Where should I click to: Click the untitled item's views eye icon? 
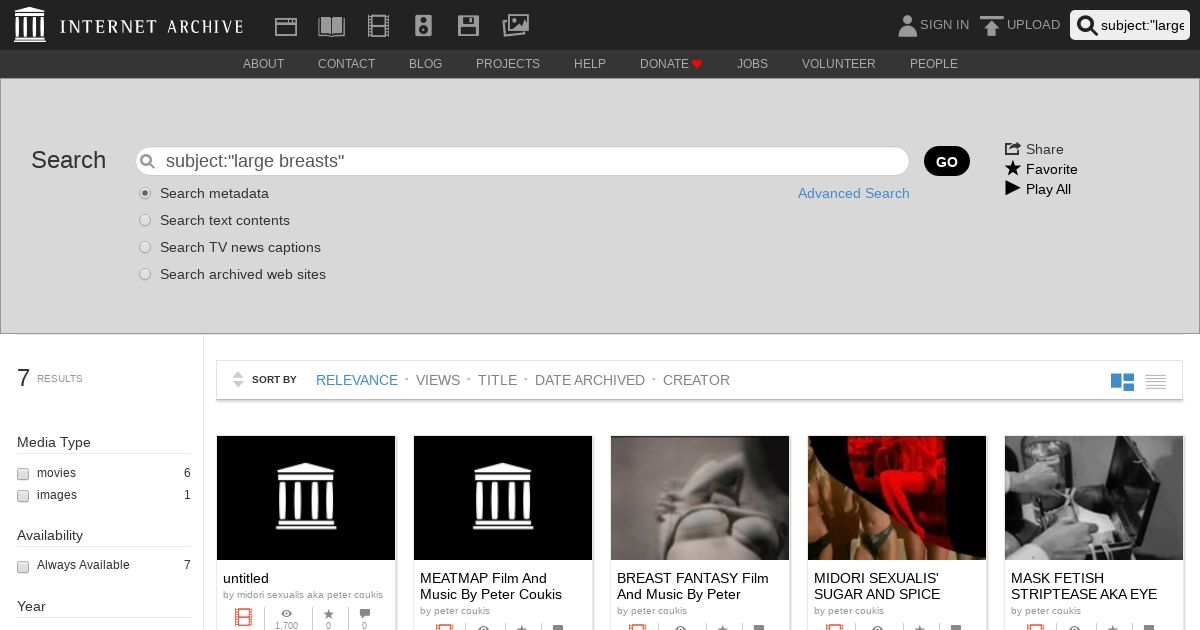pos(286,614)
